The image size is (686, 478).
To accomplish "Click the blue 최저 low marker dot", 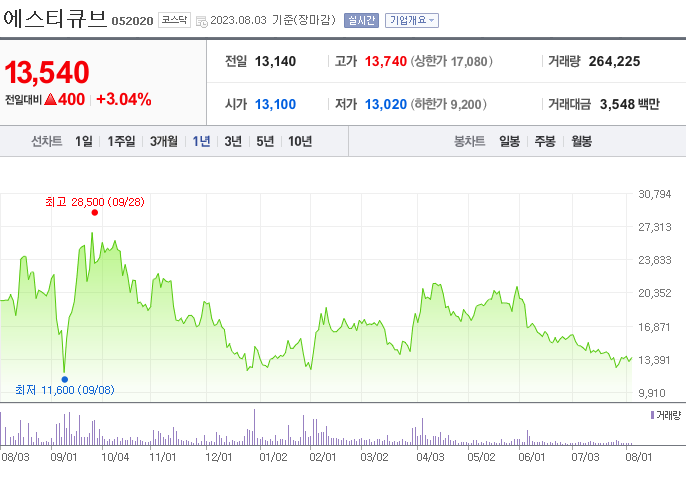I will coord(65,379).
